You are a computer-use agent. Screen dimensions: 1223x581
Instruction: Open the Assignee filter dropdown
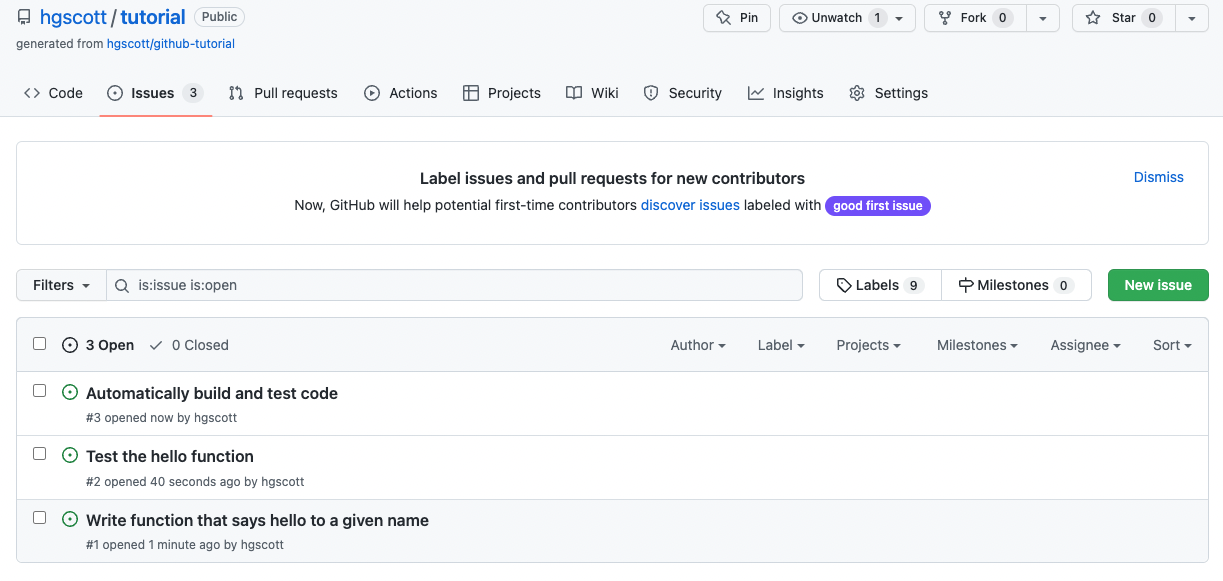(1085, 345)
